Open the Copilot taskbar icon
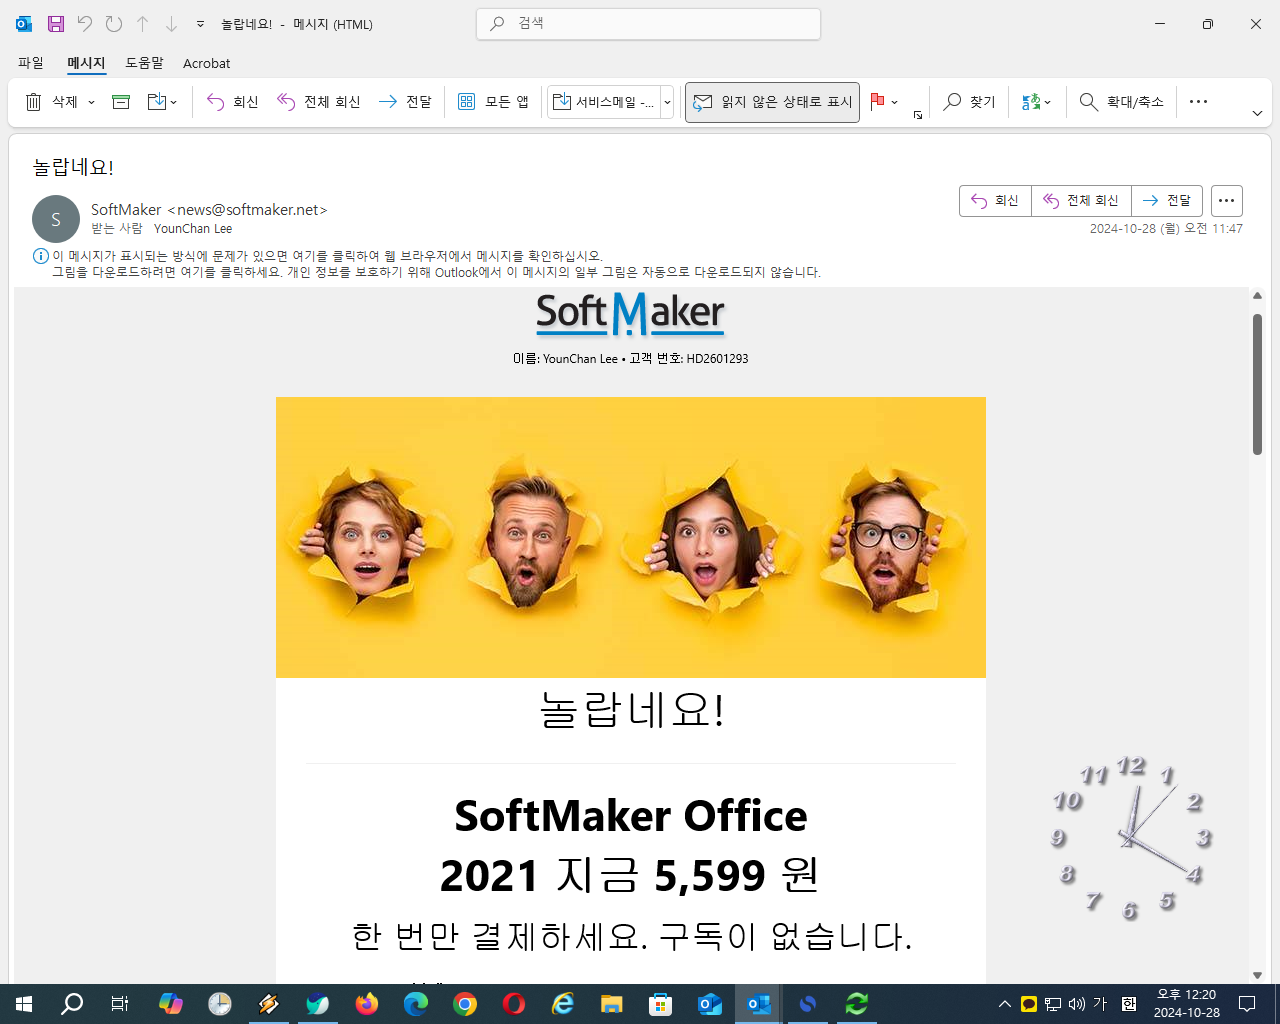This screenshot has width=1280, height=1024. (171, 1004)
